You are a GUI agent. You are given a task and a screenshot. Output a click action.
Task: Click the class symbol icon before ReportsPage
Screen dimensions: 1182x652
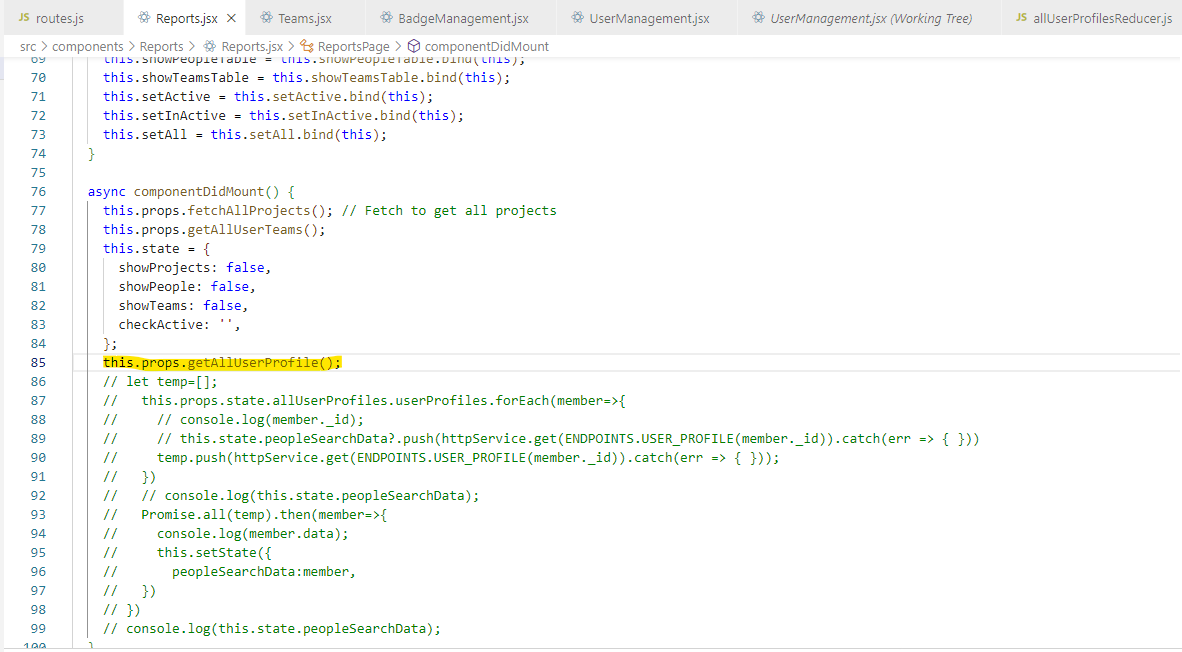click(x=307, y=46)
